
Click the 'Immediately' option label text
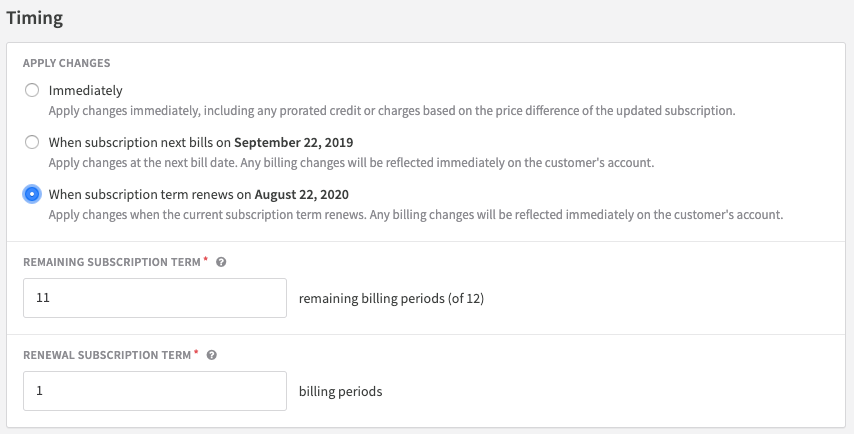pos(86,90)
